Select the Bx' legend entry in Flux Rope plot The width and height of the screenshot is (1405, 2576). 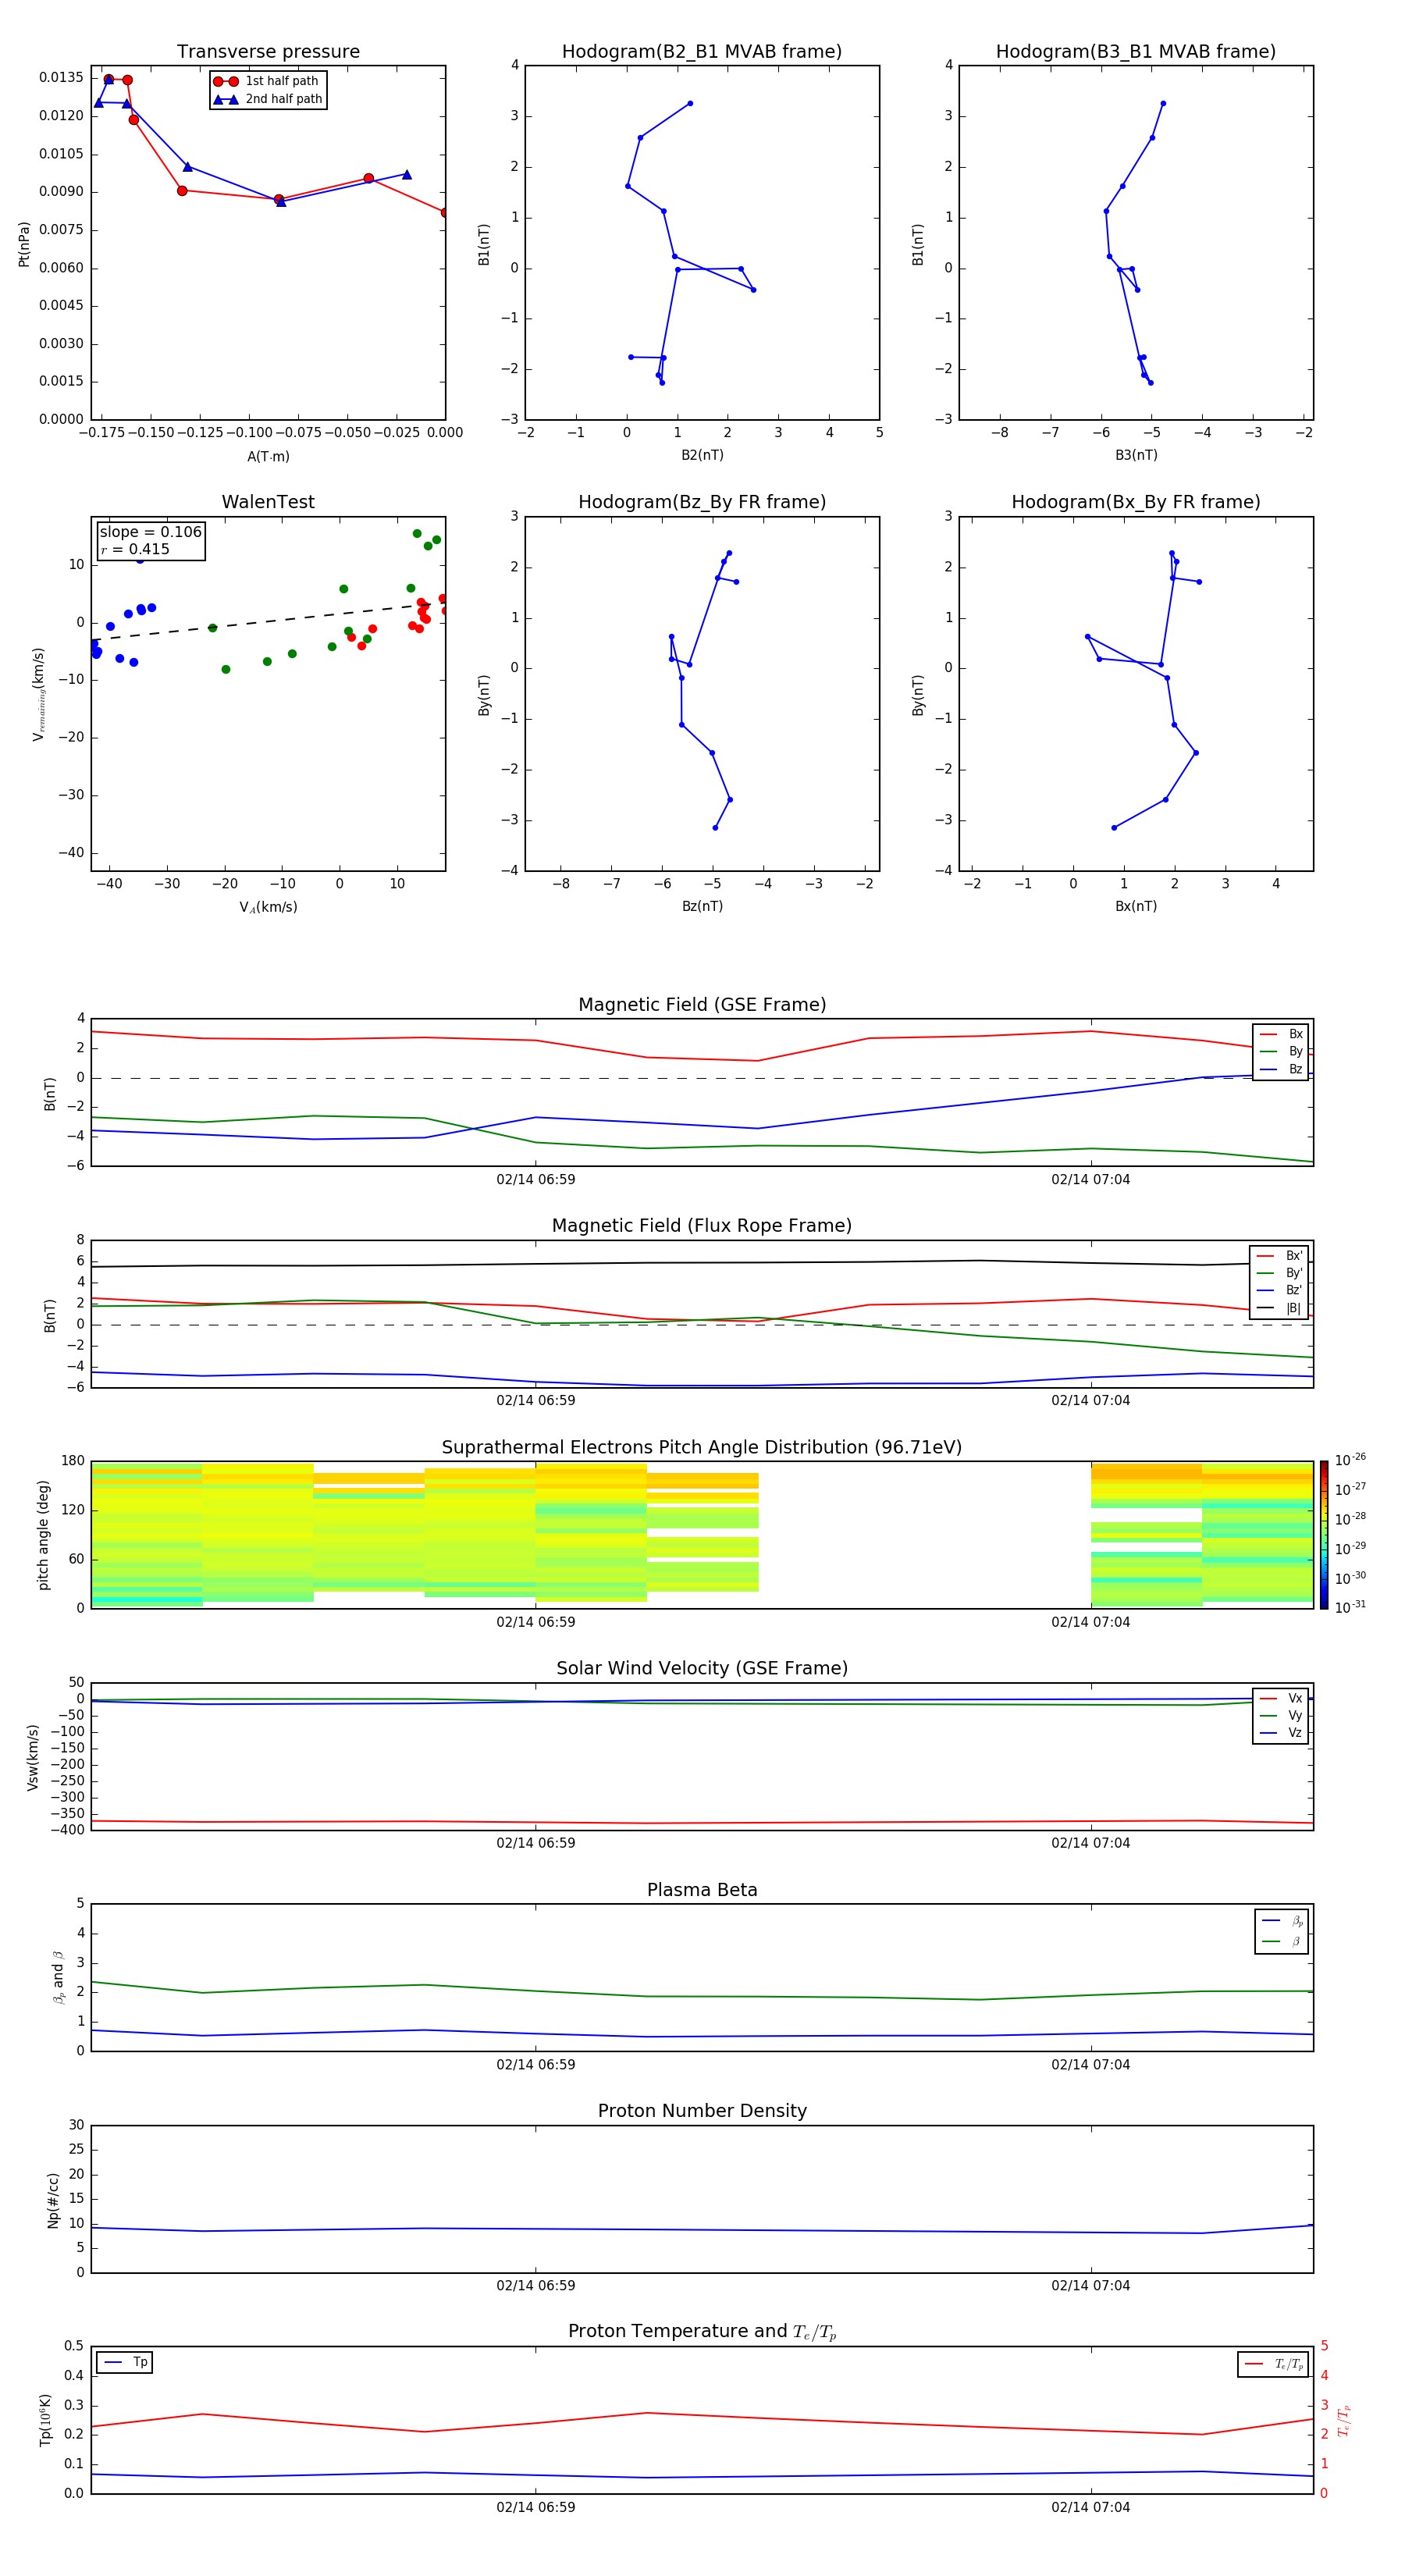pyautogui.click(x=1279, y=1256)
